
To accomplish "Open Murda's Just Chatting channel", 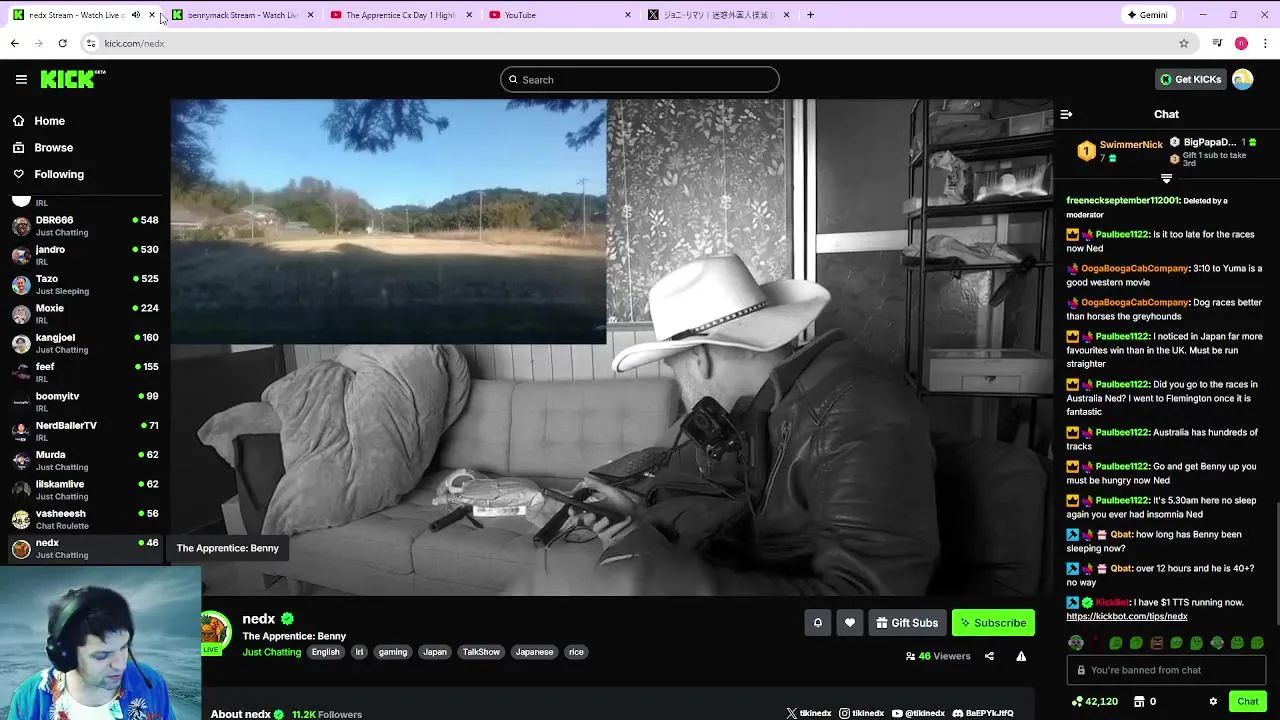I will (x=85, y=460).
